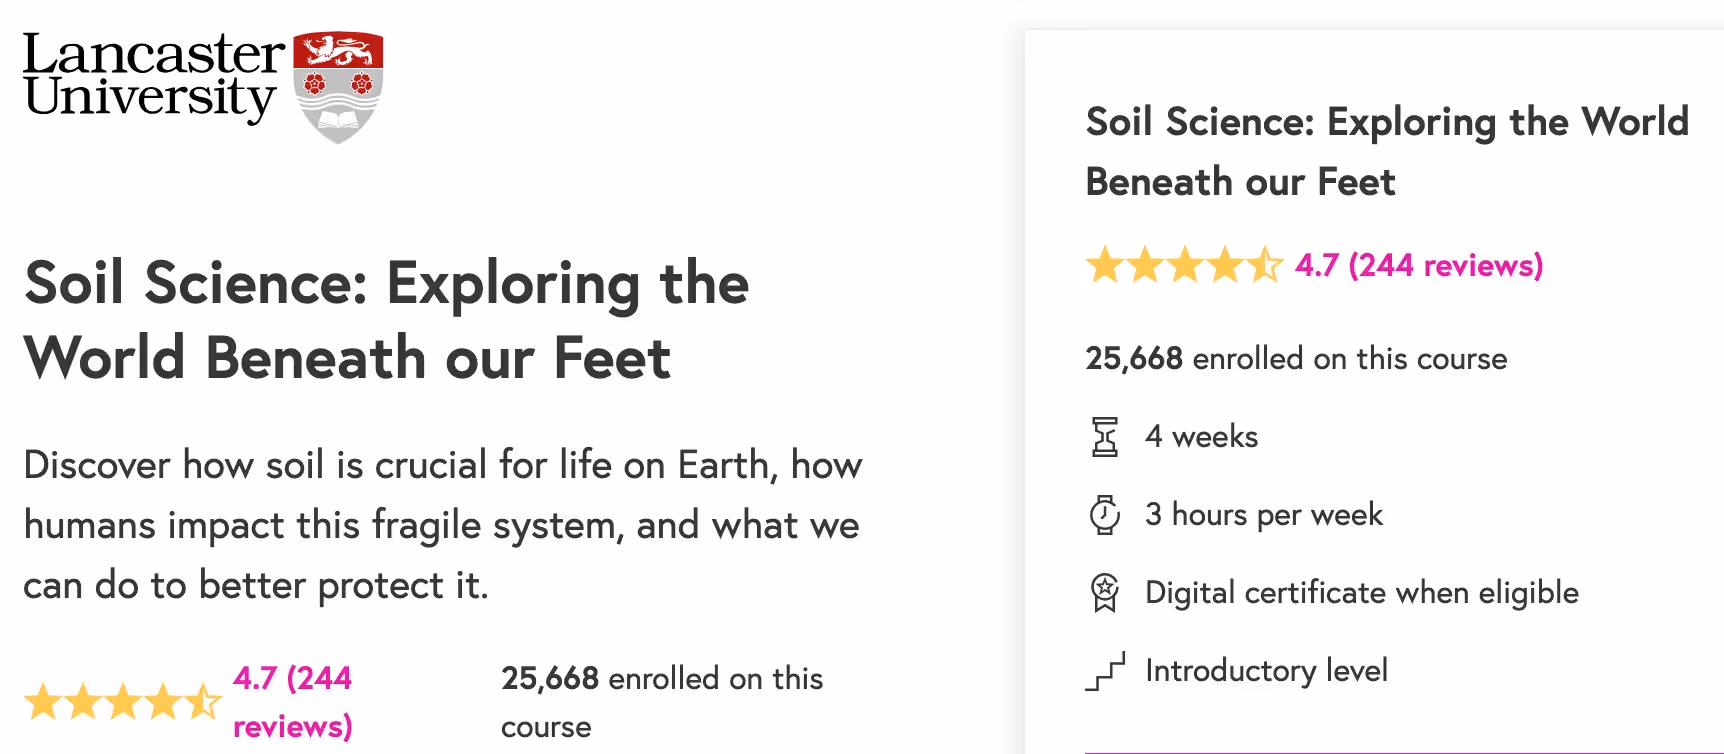Click the 4 weeks label
This screenshot has width=1724, height=754.
point(1201,437)
